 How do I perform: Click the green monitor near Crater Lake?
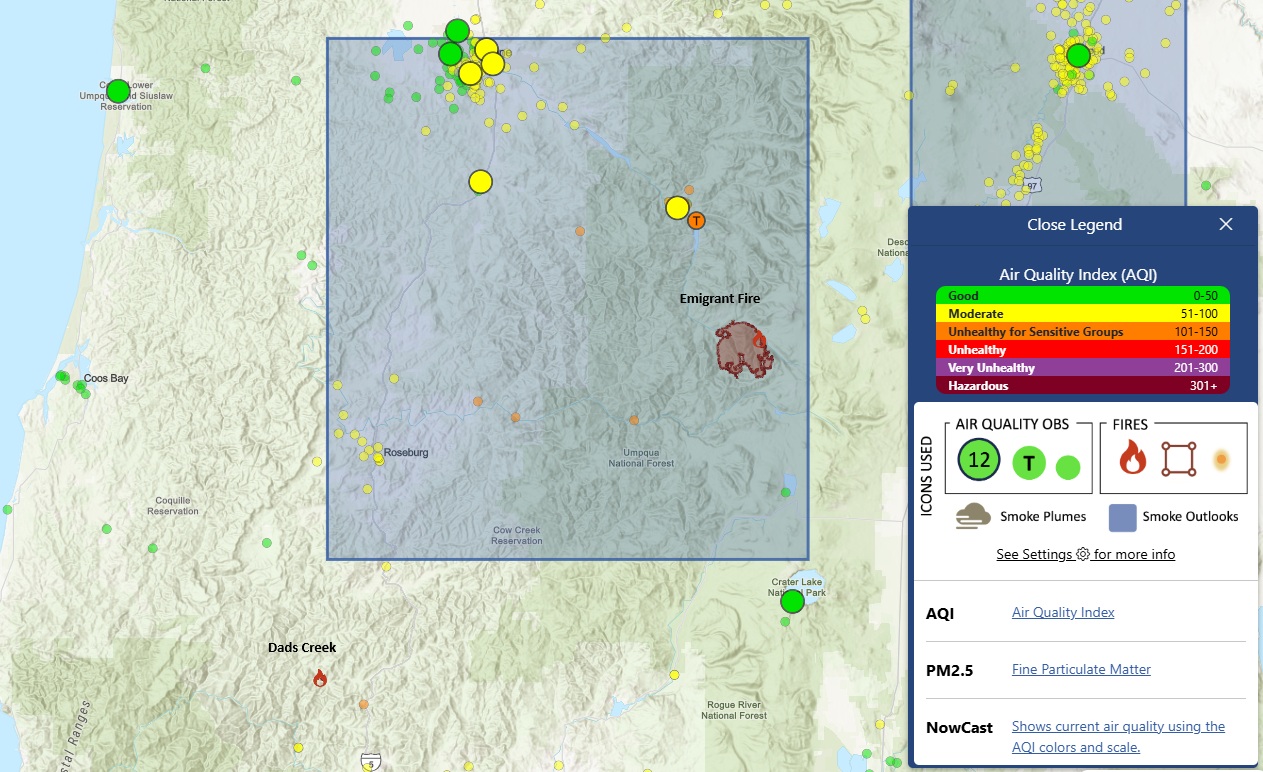tap(792, 602)
